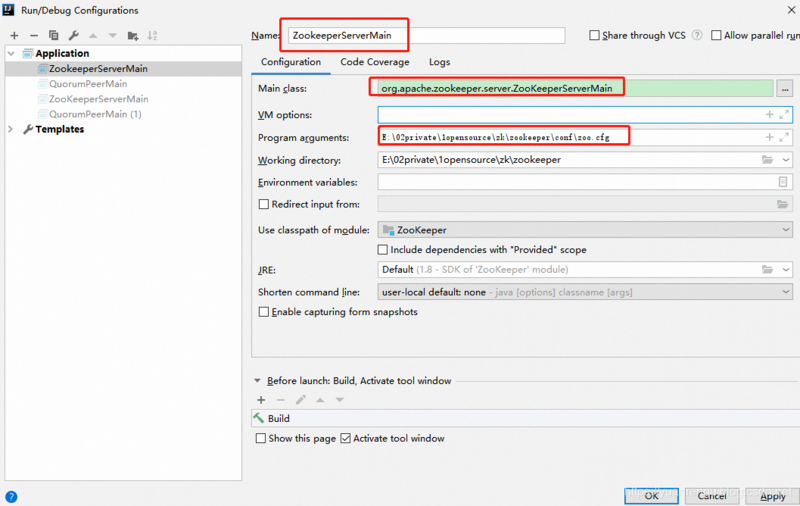Expand the Templates tree node
Viewport: 800px width, 506px height.
pyautogui.click(x=11, y=129)
